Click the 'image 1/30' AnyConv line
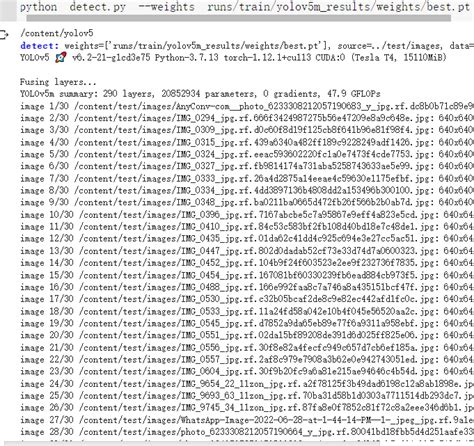Viewport: 474px width, 446px height. (x=247, y=106)
